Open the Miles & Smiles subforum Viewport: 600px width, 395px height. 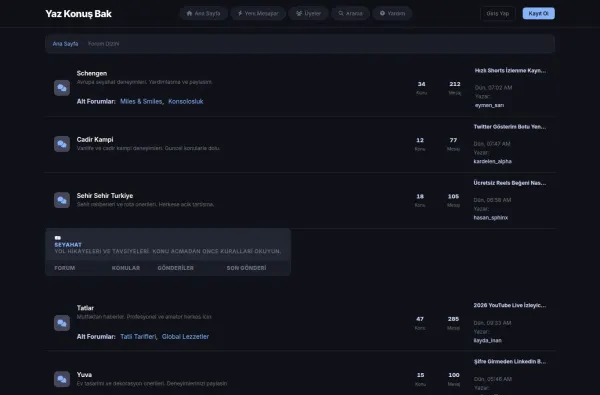(141, 101)
